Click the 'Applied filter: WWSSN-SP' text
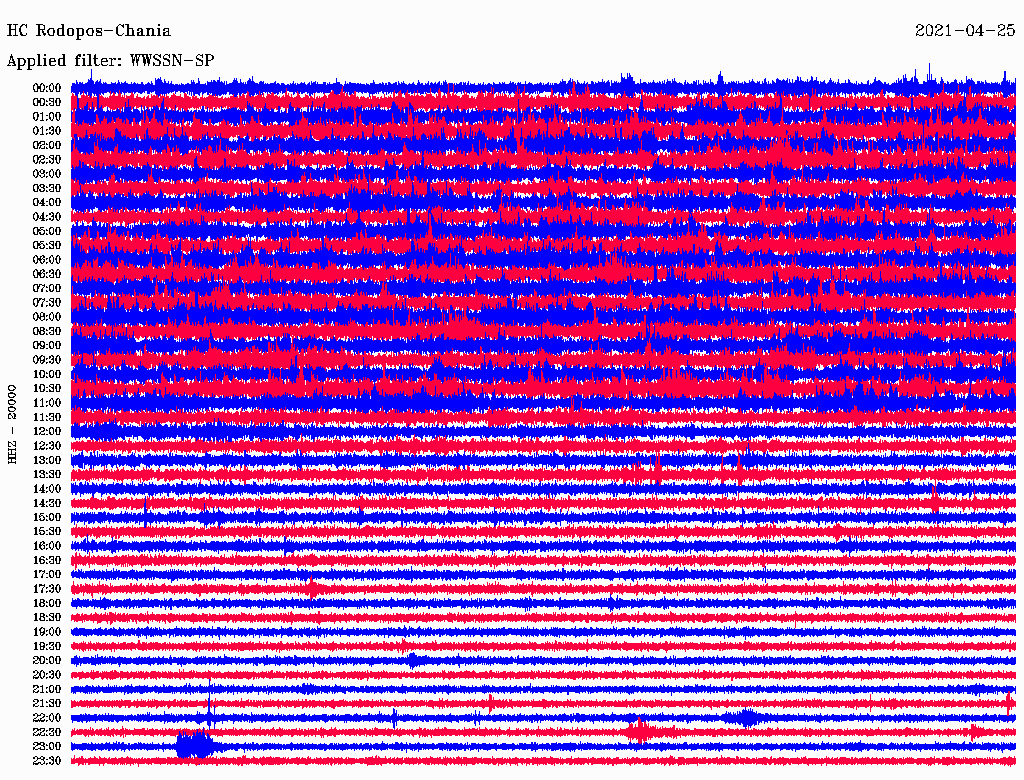Image resolution: width=1024 pixels, height=780 pixels. click(110, 60)
